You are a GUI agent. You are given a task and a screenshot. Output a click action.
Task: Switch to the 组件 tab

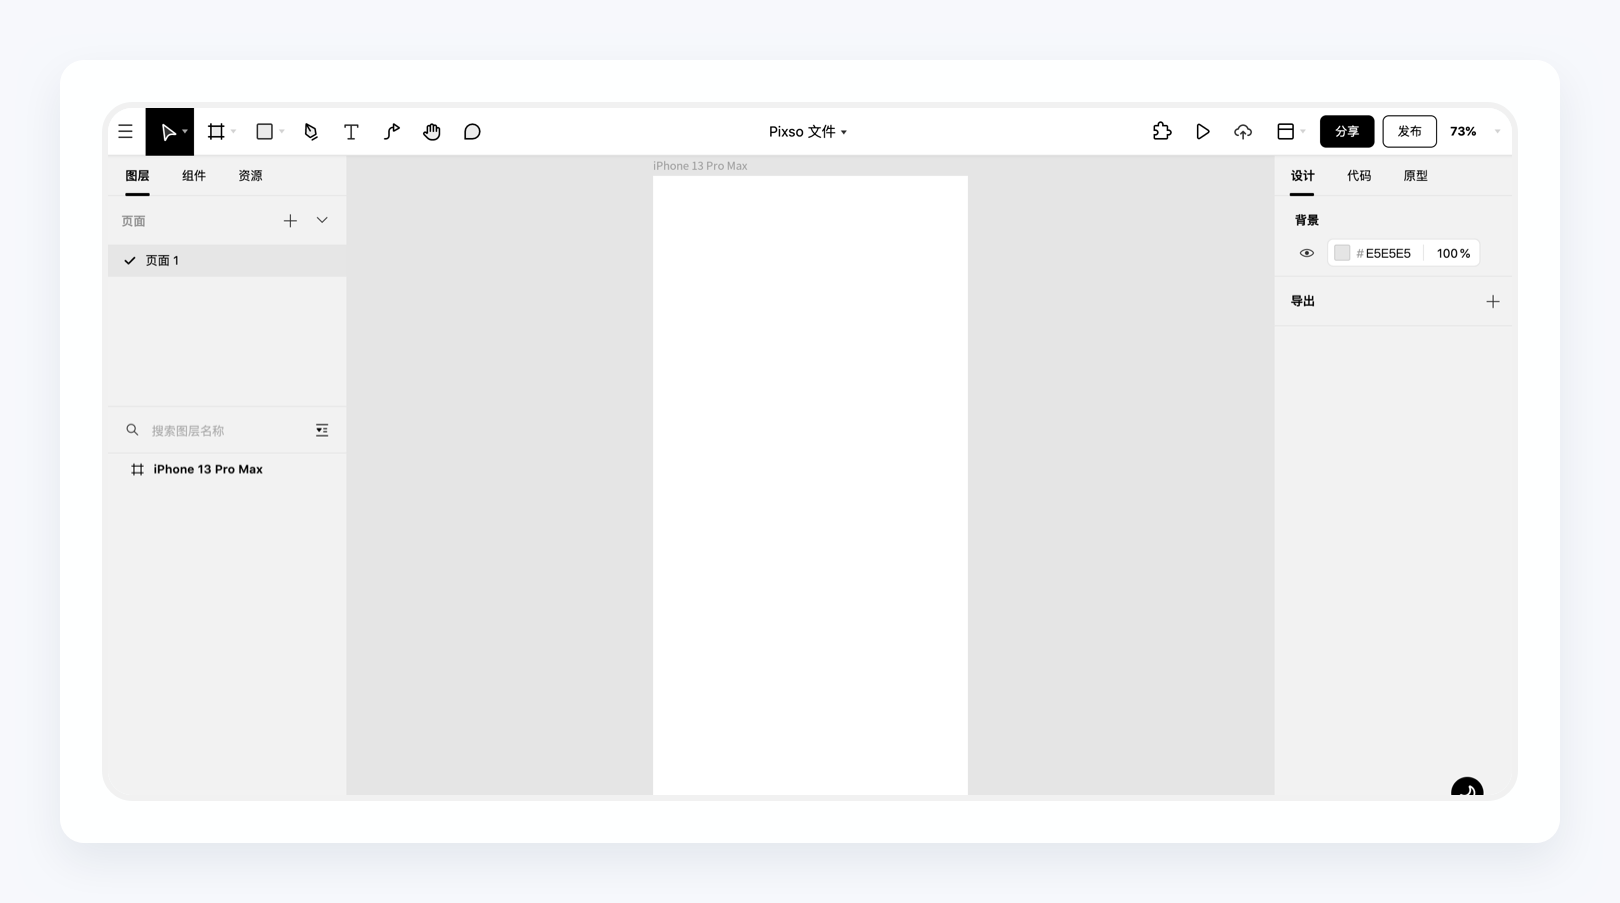click(194, 176)
